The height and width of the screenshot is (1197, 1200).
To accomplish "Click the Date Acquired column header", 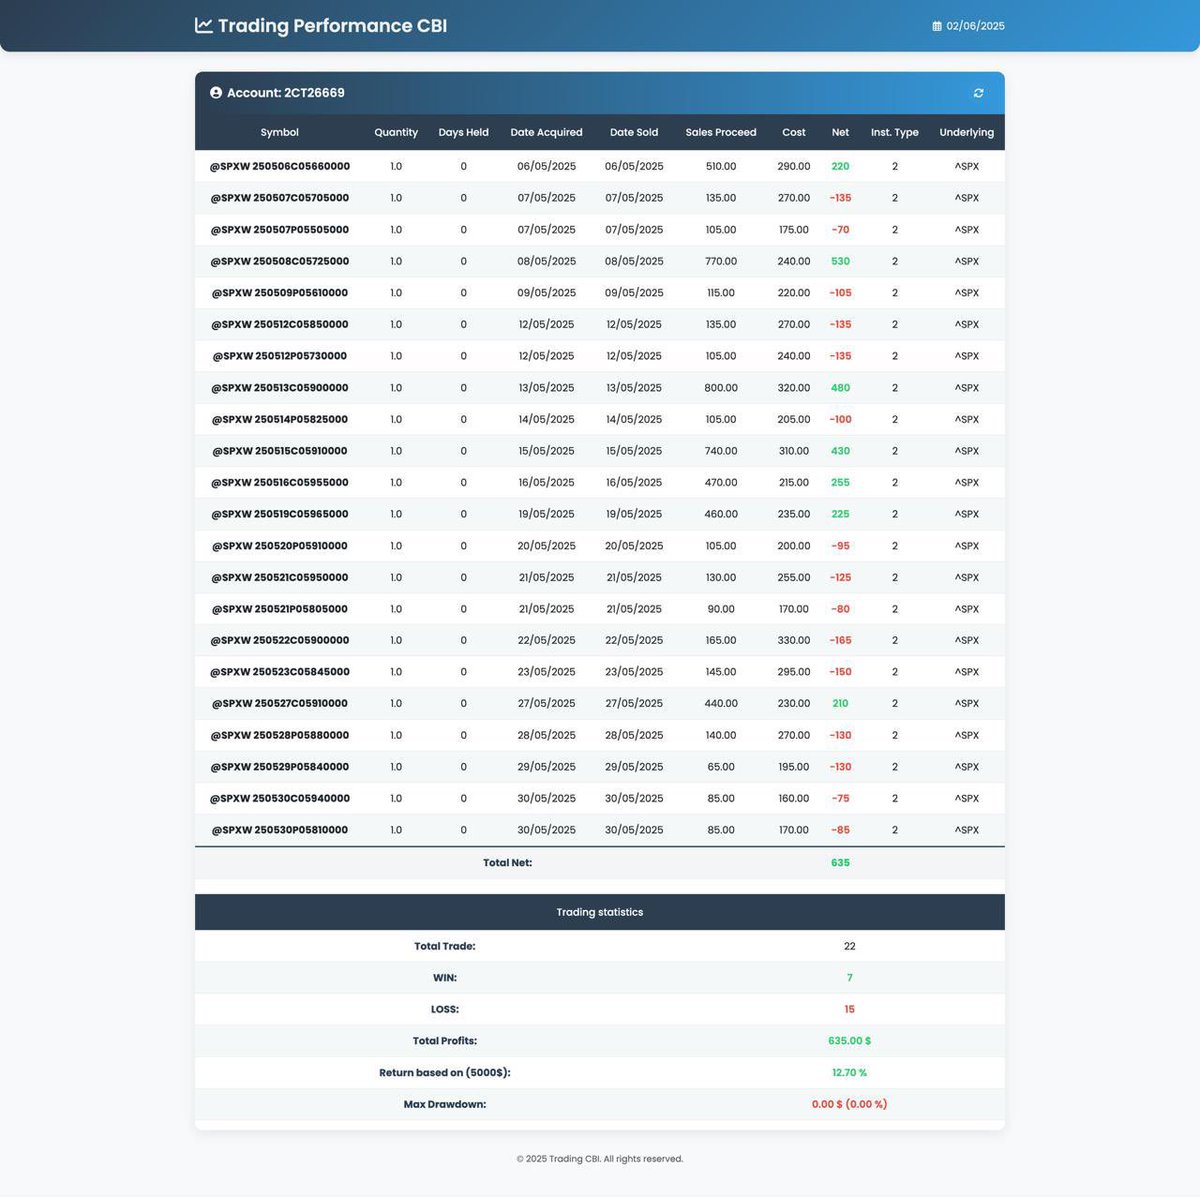I will coord(546,132).
